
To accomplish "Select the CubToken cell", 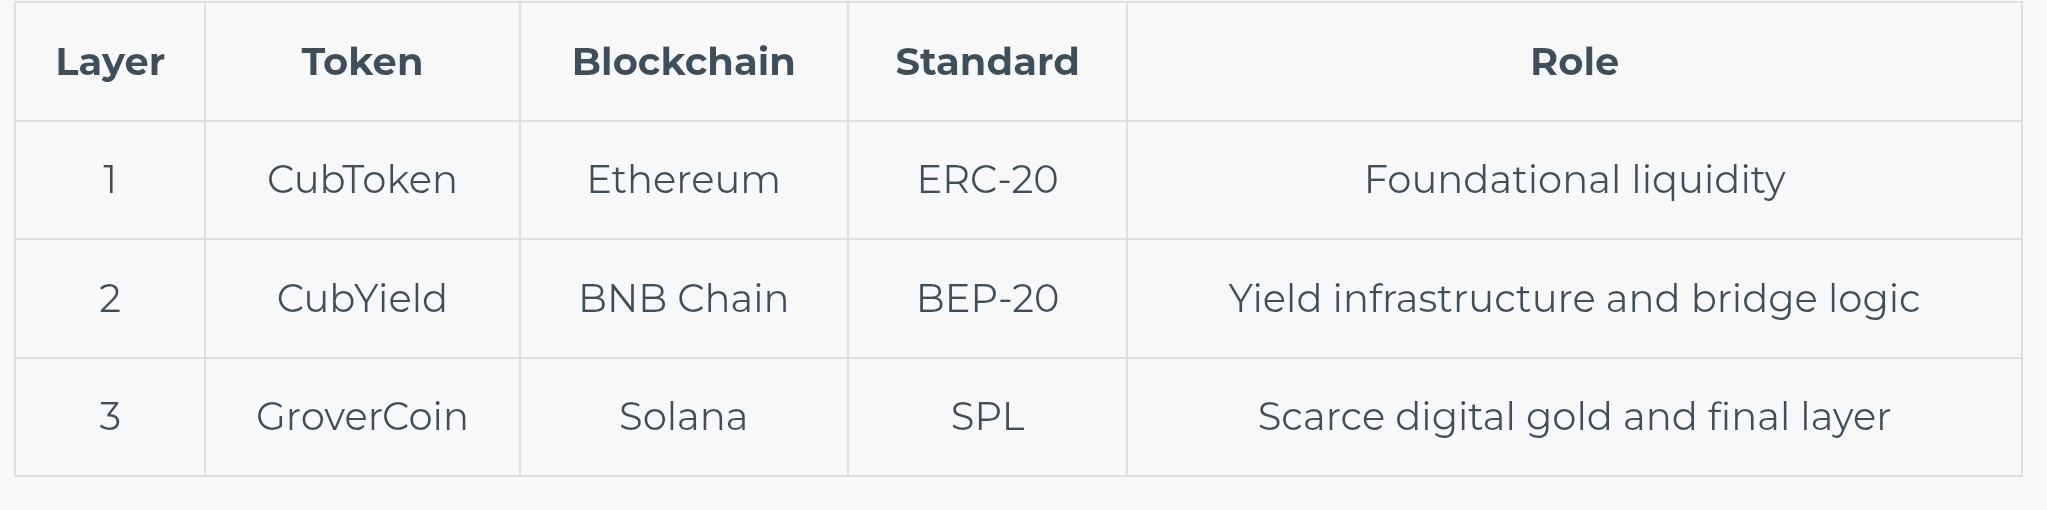I will tap(362, 180).
